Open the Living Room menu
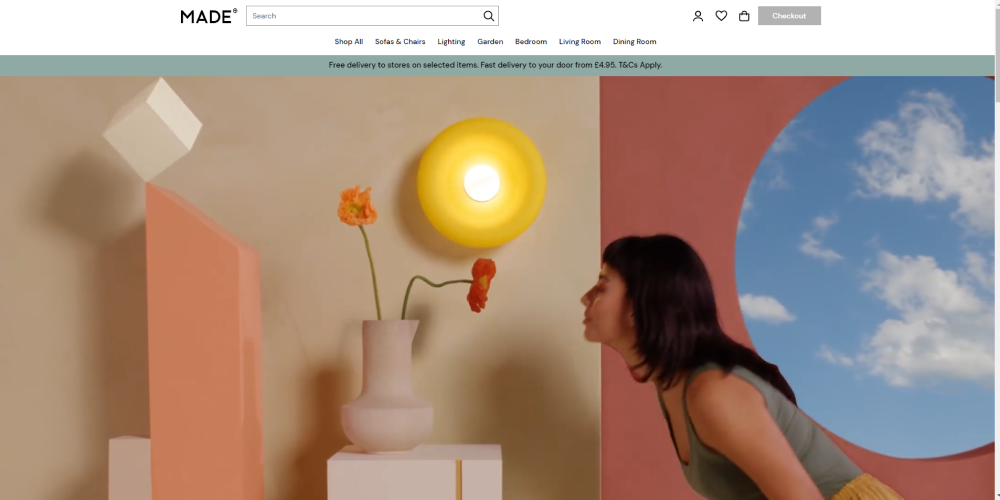The image size is (1000, 500). tap(580, 41)
